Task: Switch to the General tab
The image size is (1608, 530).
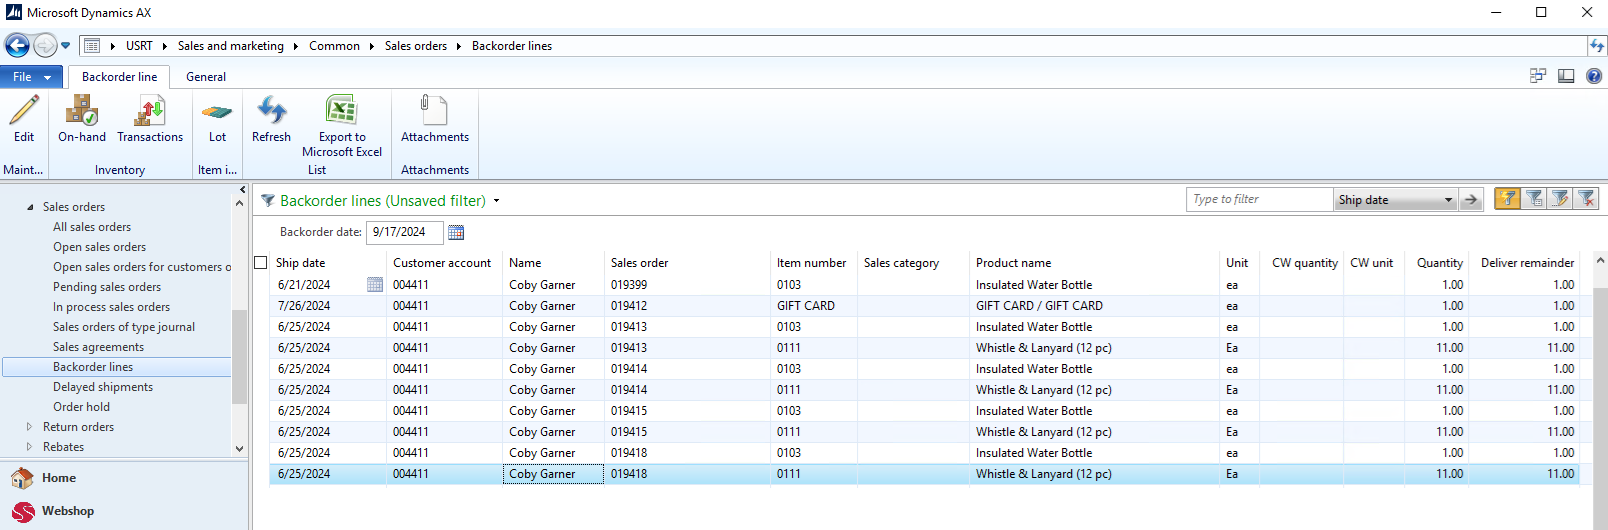Action: click(206, 77)
